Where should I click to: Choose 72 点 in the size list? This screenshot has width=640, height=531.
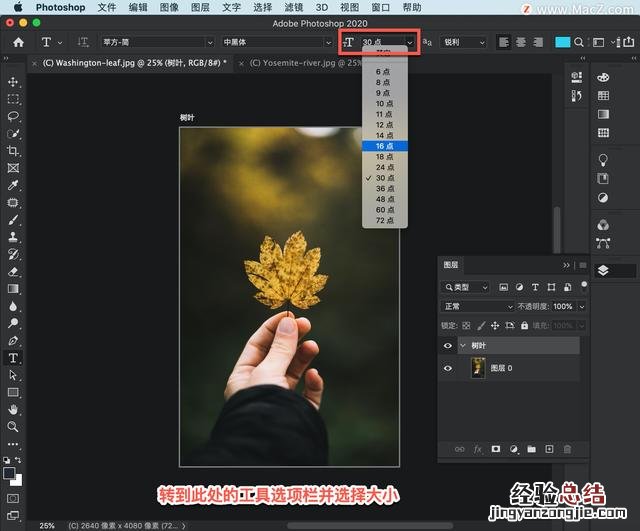[385, 220]
